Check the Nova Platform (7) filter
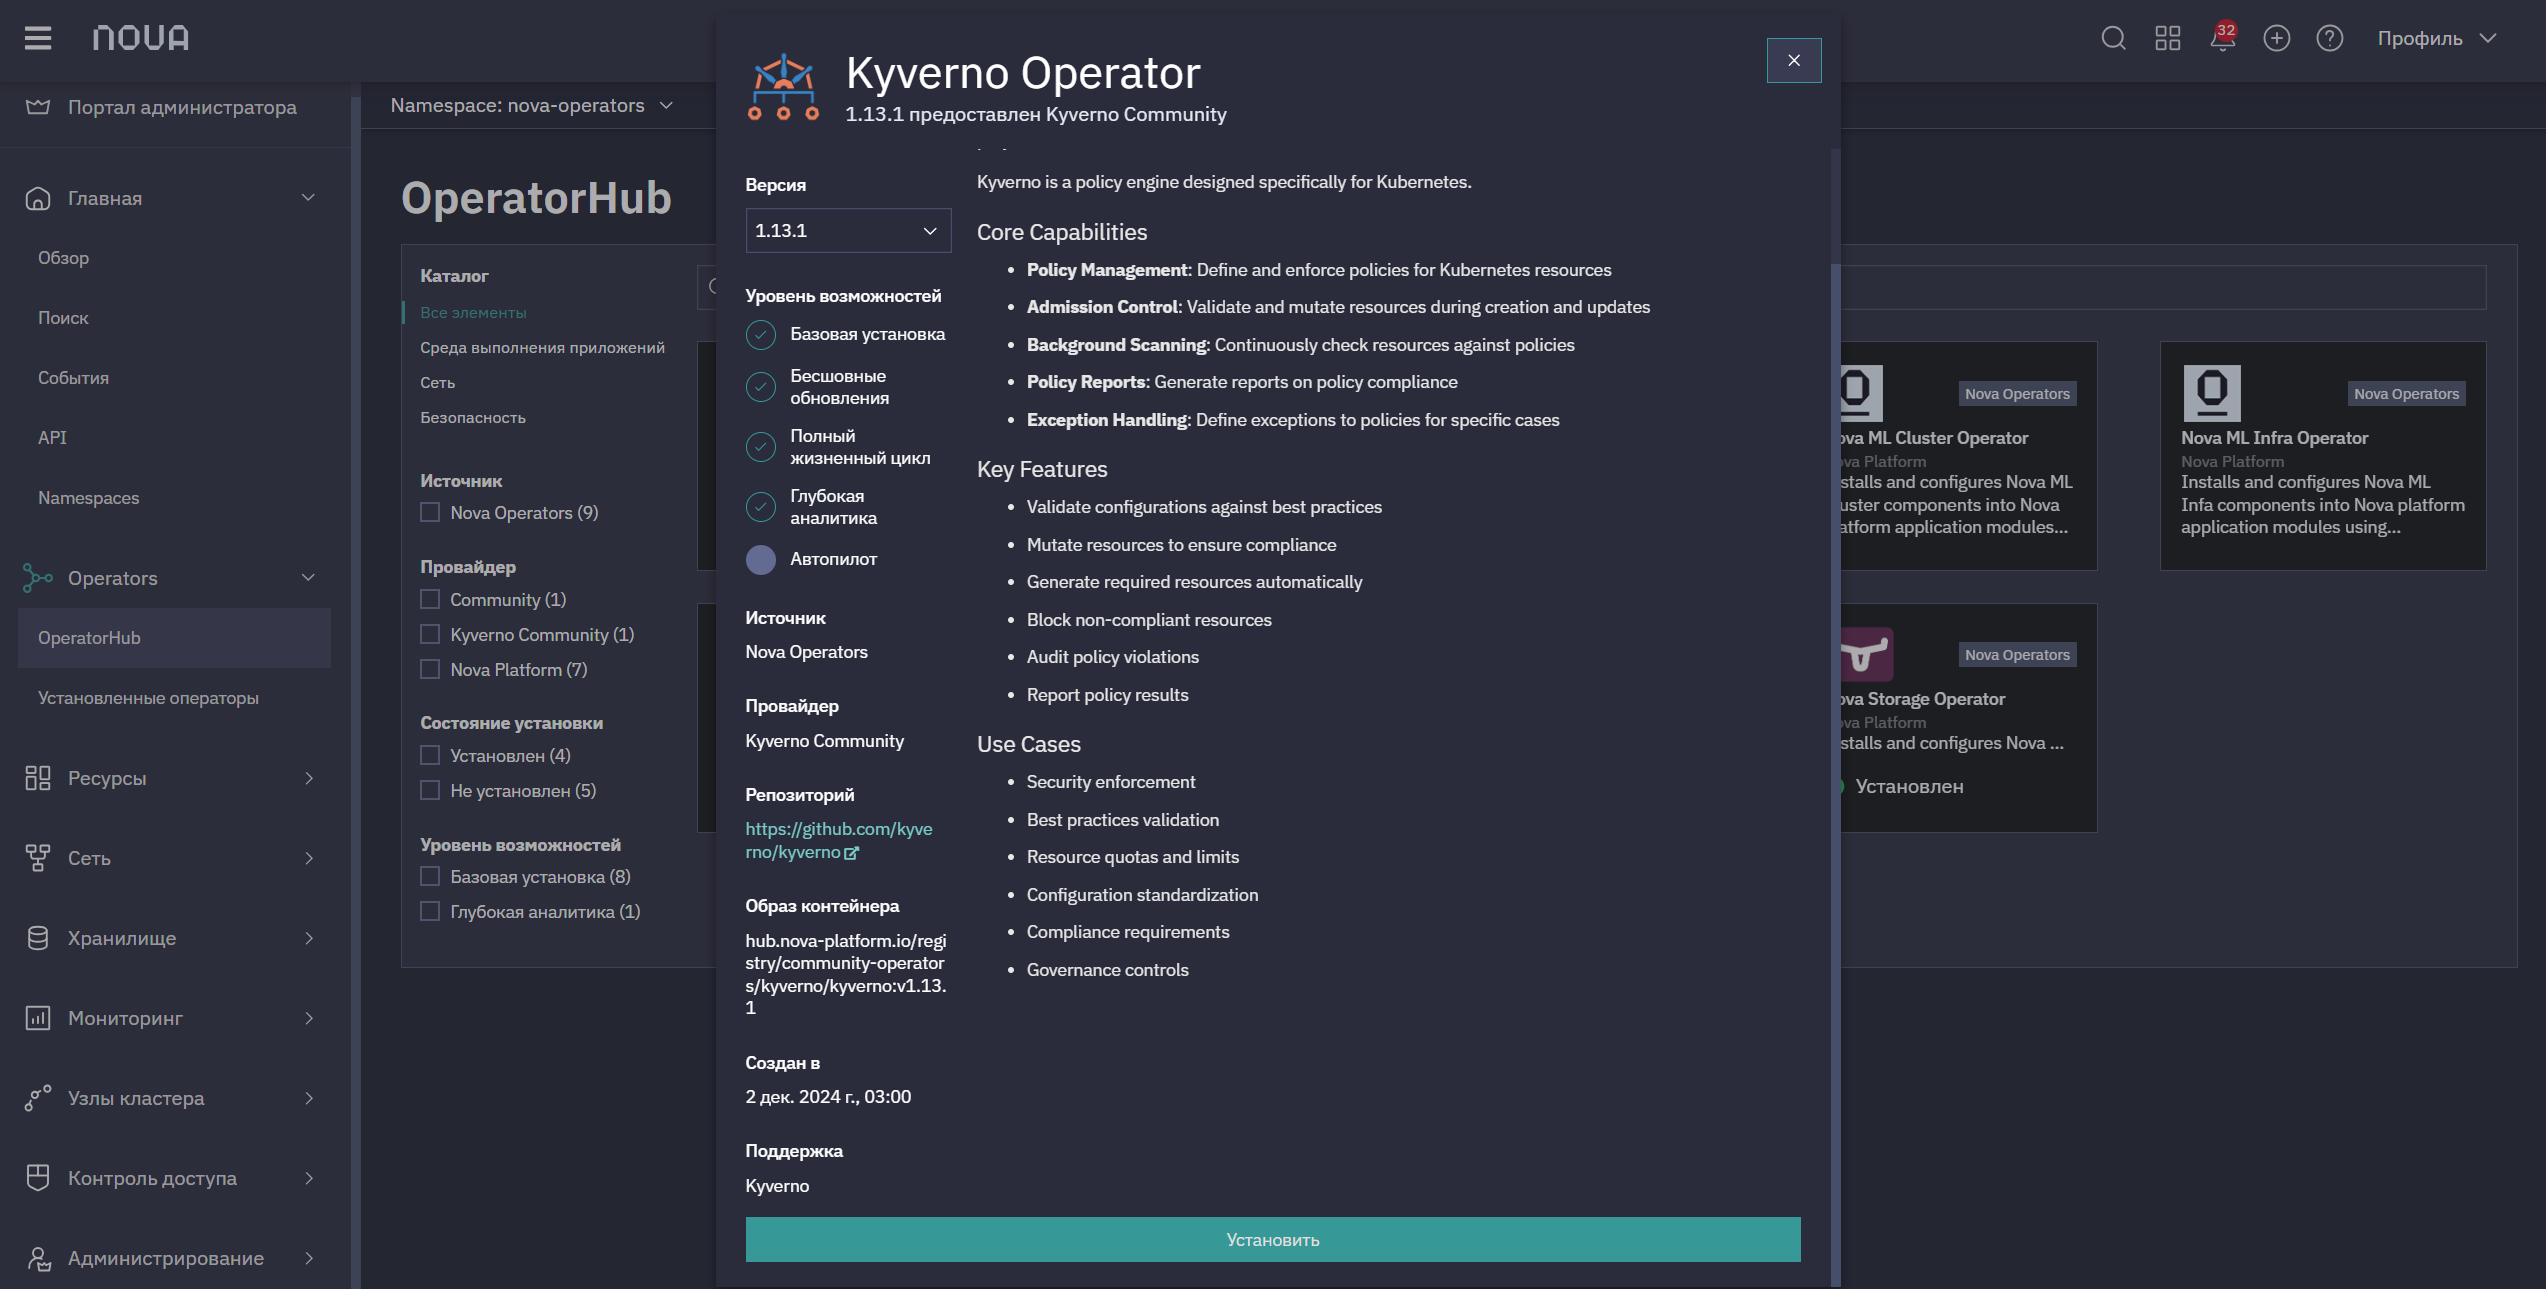Viewport: 2546px width, 1289px height. click(430, 669)
